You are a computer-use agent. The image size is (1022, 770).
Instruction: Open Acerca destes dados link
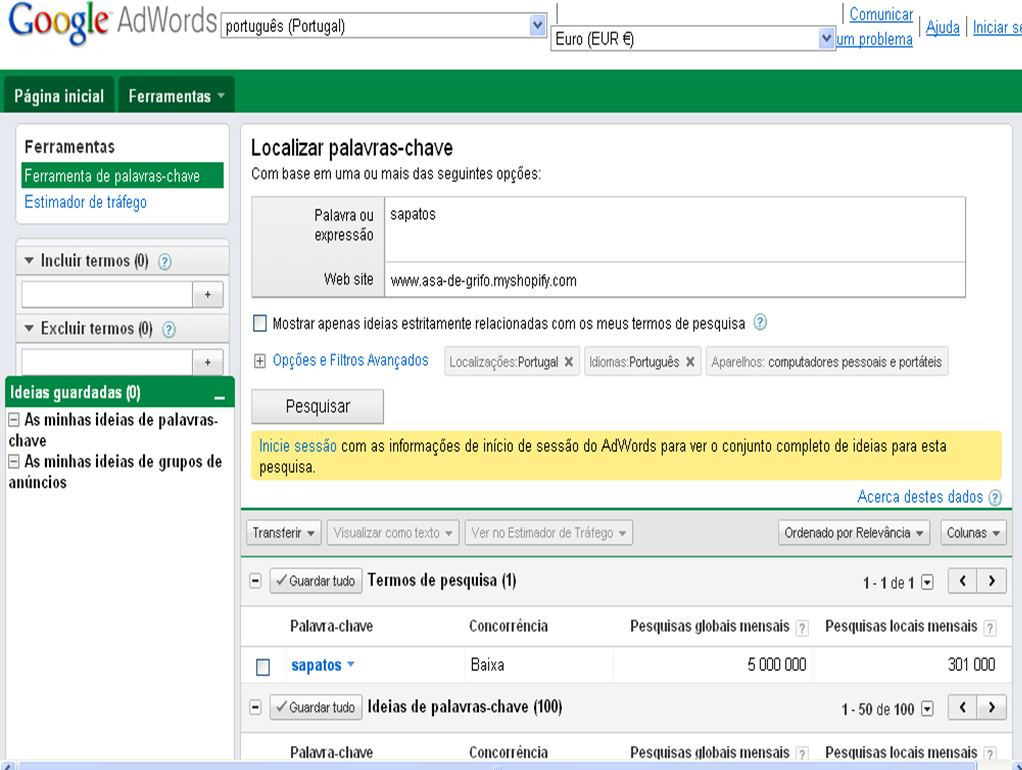920,497
